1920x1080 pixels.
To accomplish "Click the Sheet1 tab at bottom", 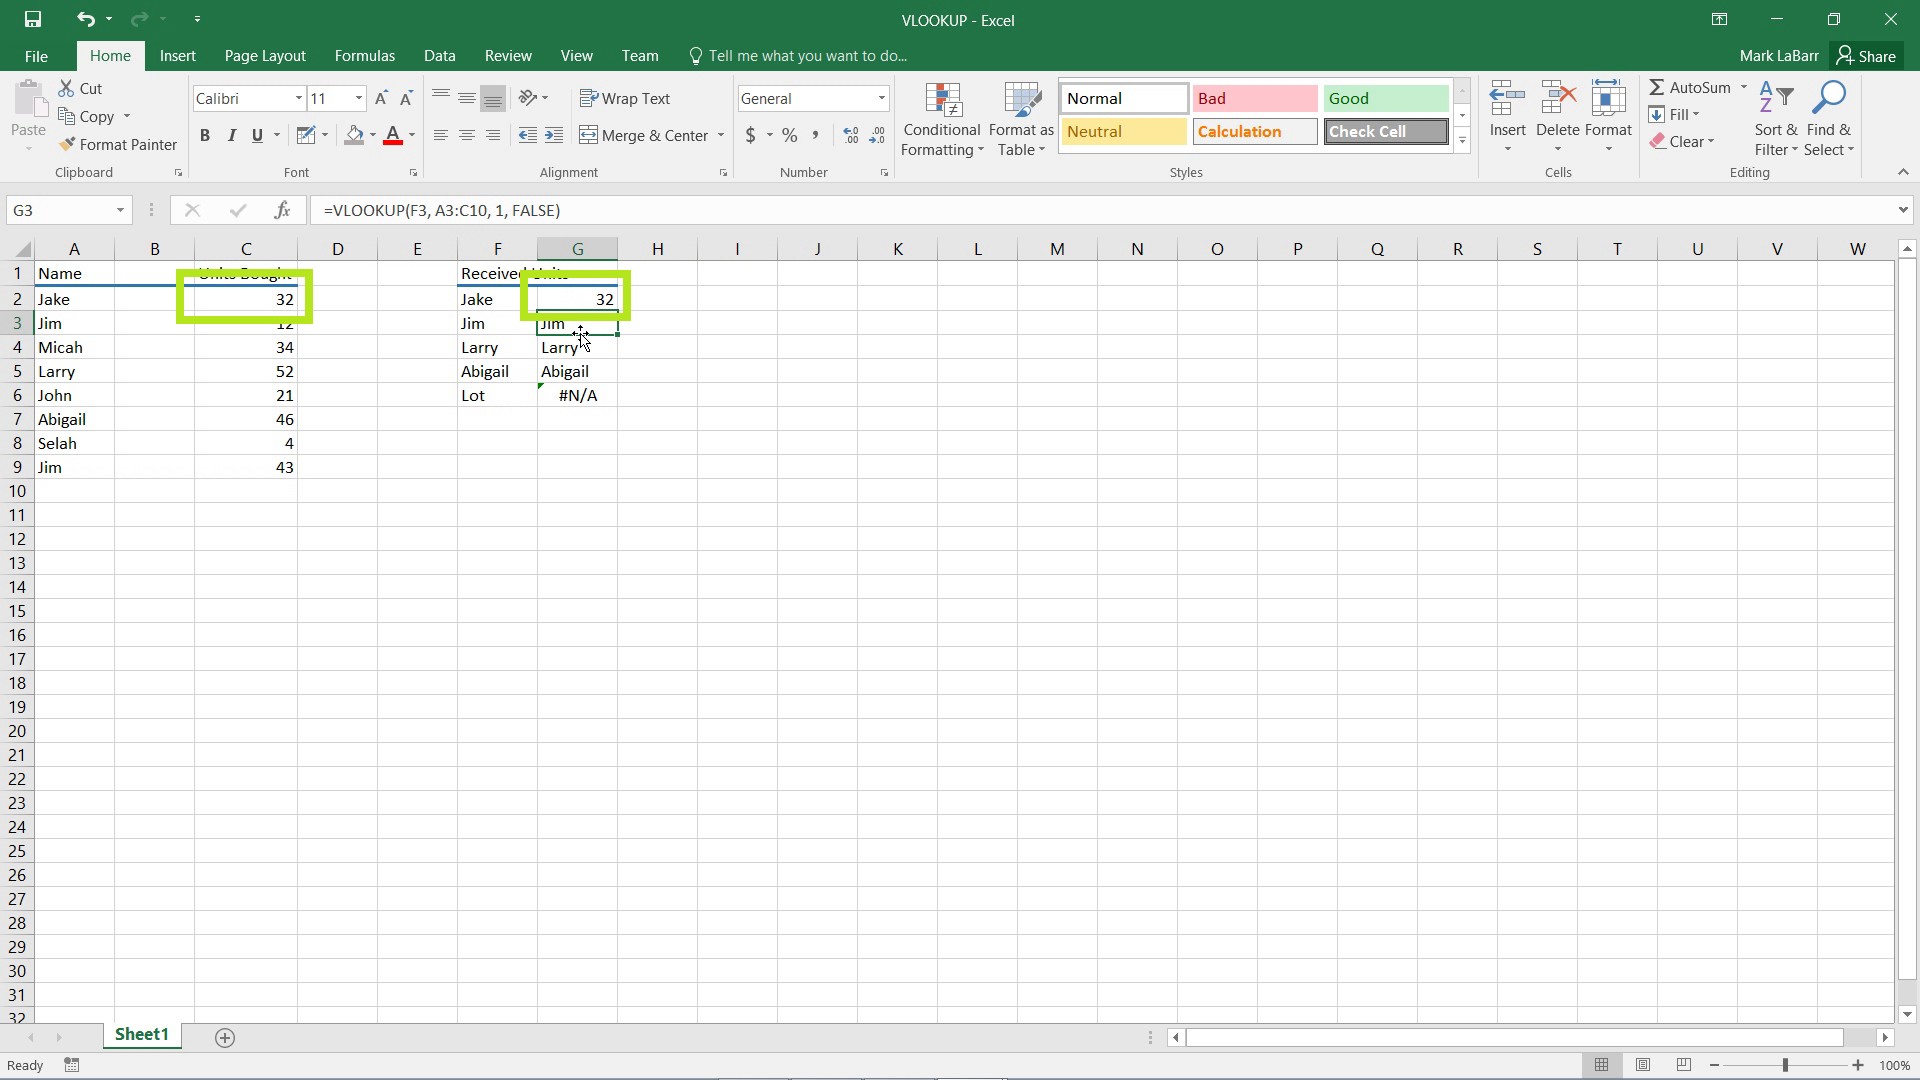I will coord(141,1034).
